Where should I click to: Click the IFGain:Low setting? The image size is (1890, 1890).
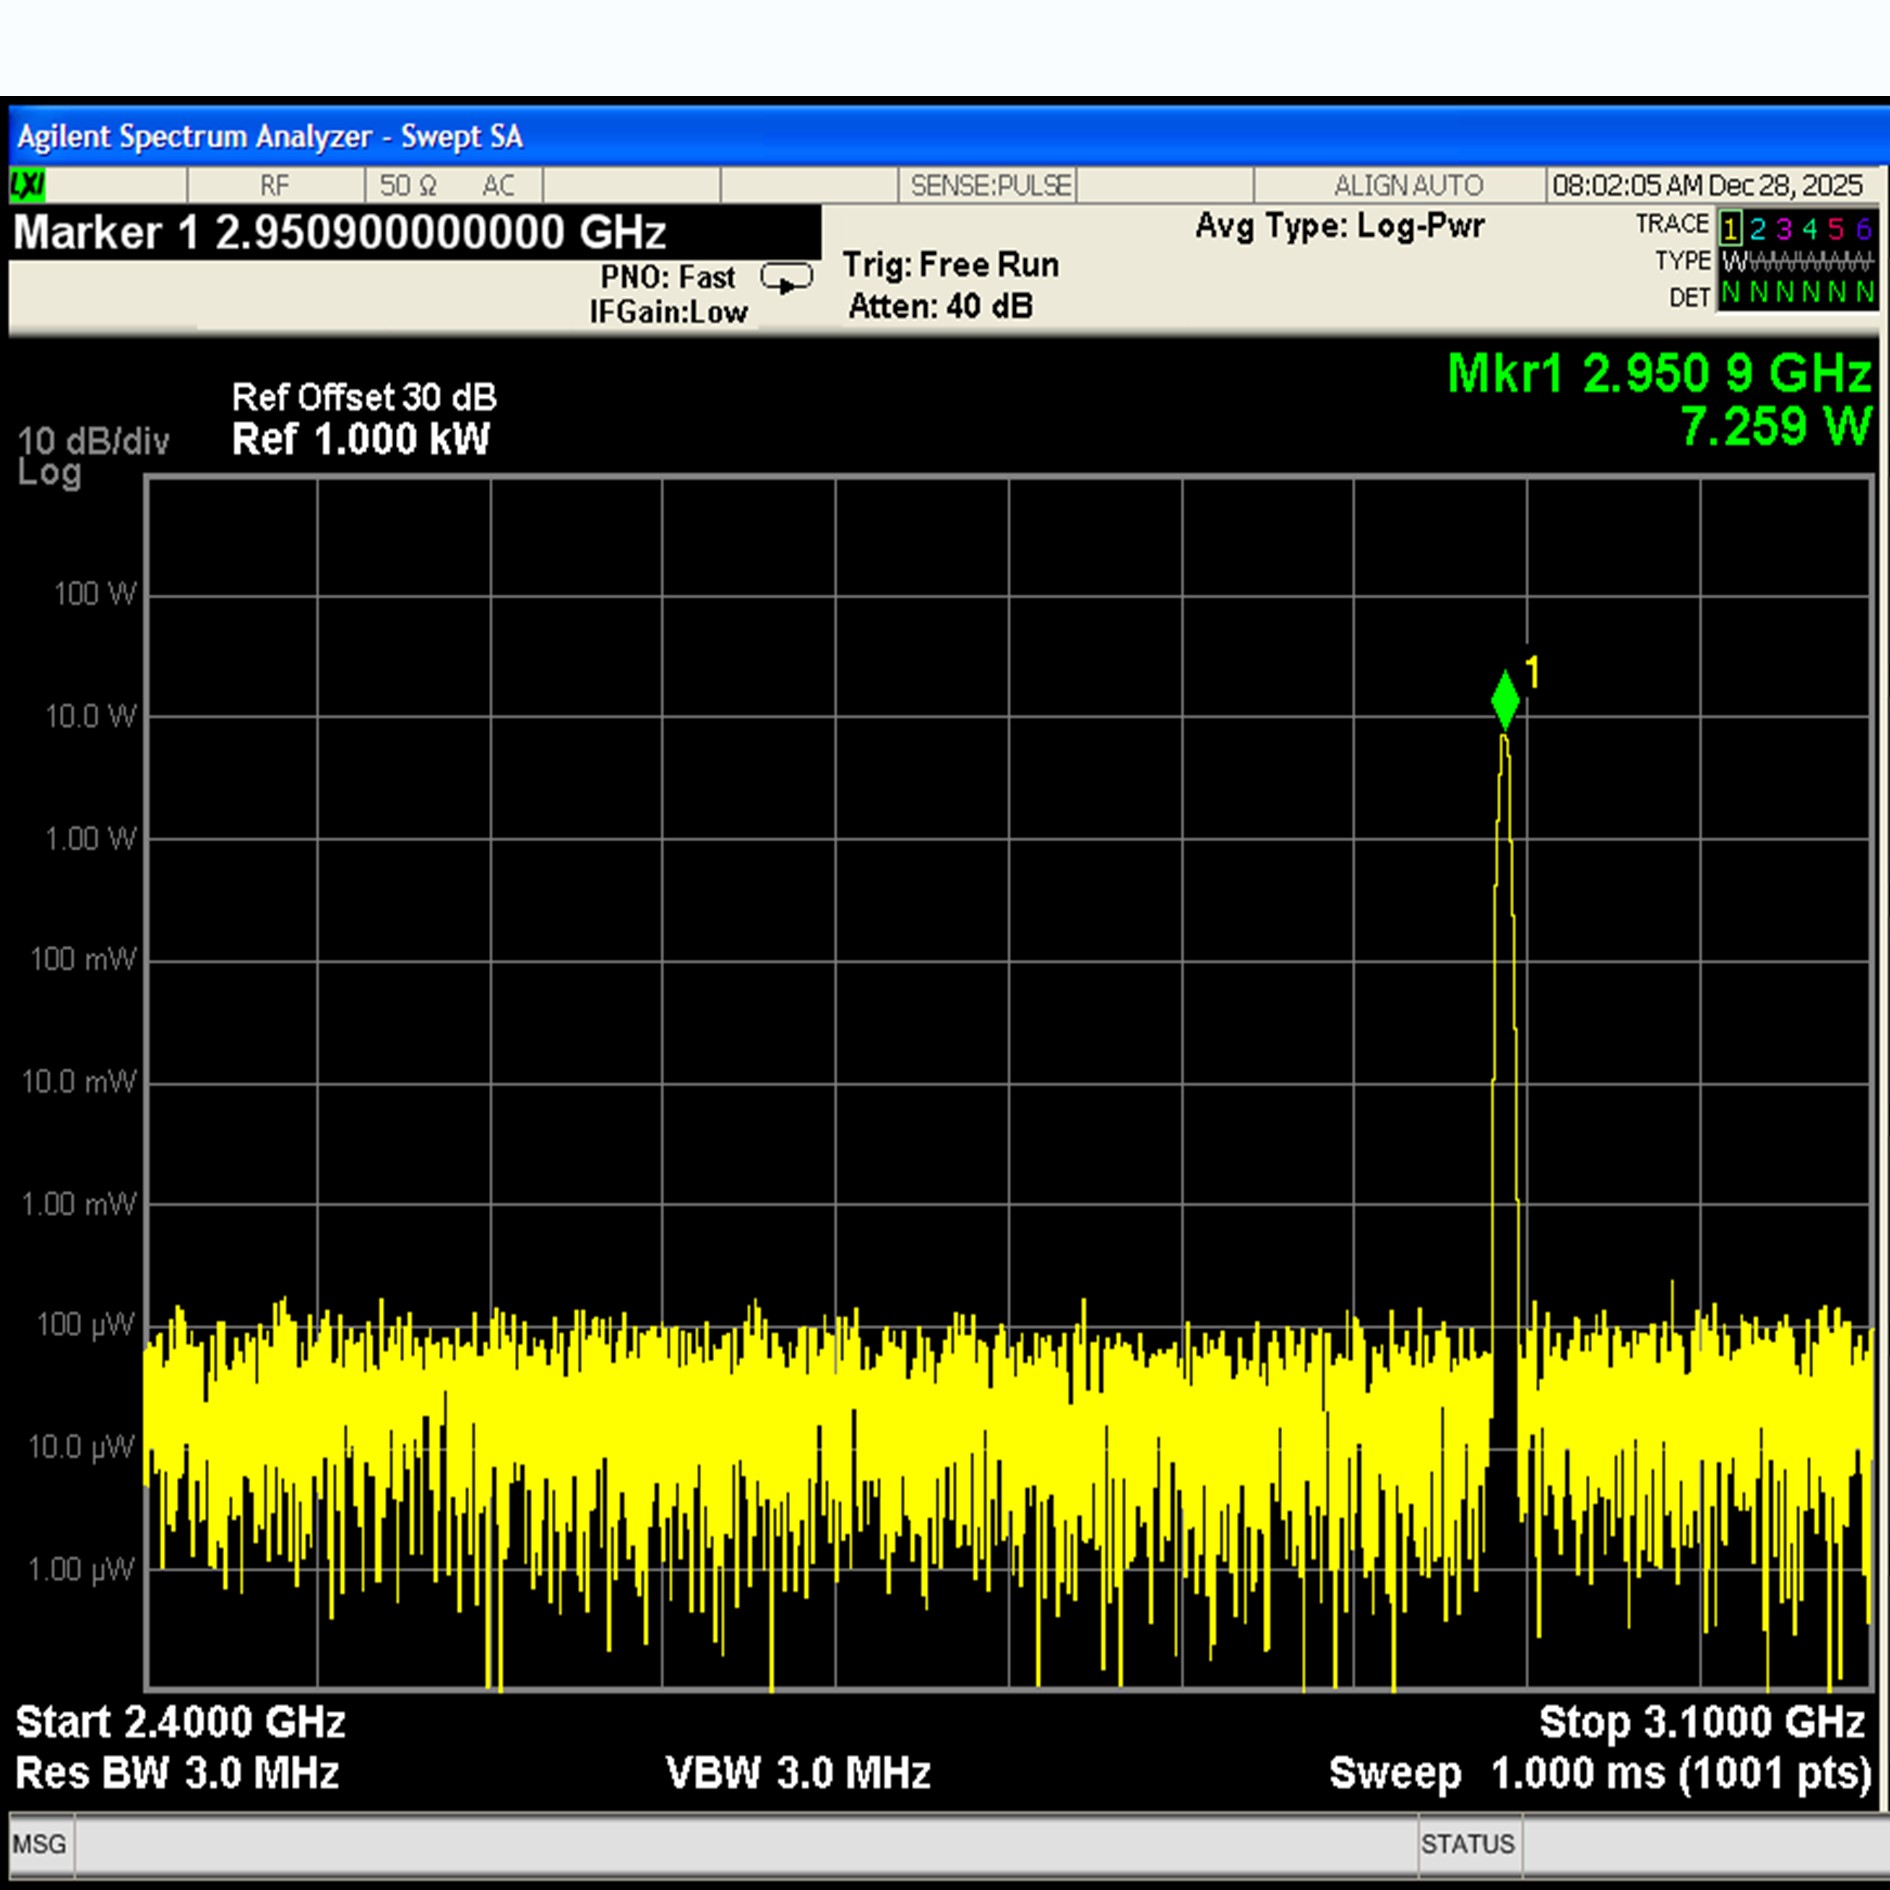point(668,312)
